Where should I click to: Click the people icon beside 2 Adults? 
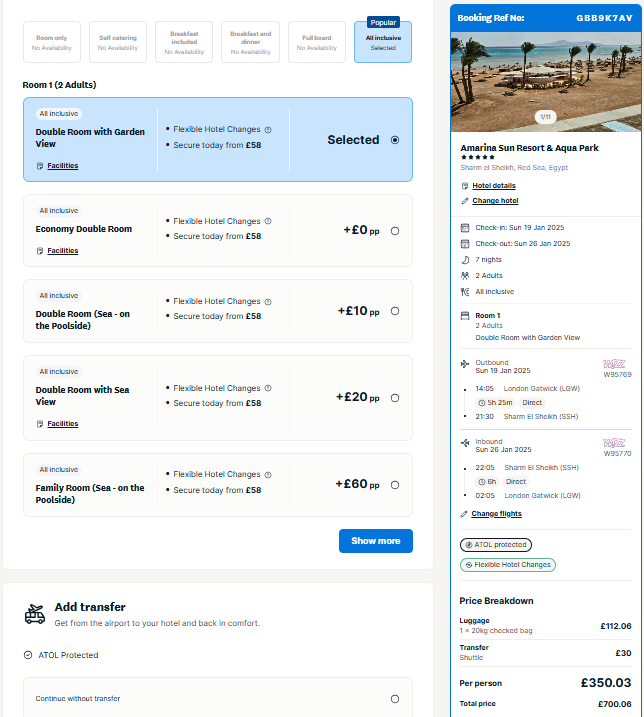click(465, 276)
